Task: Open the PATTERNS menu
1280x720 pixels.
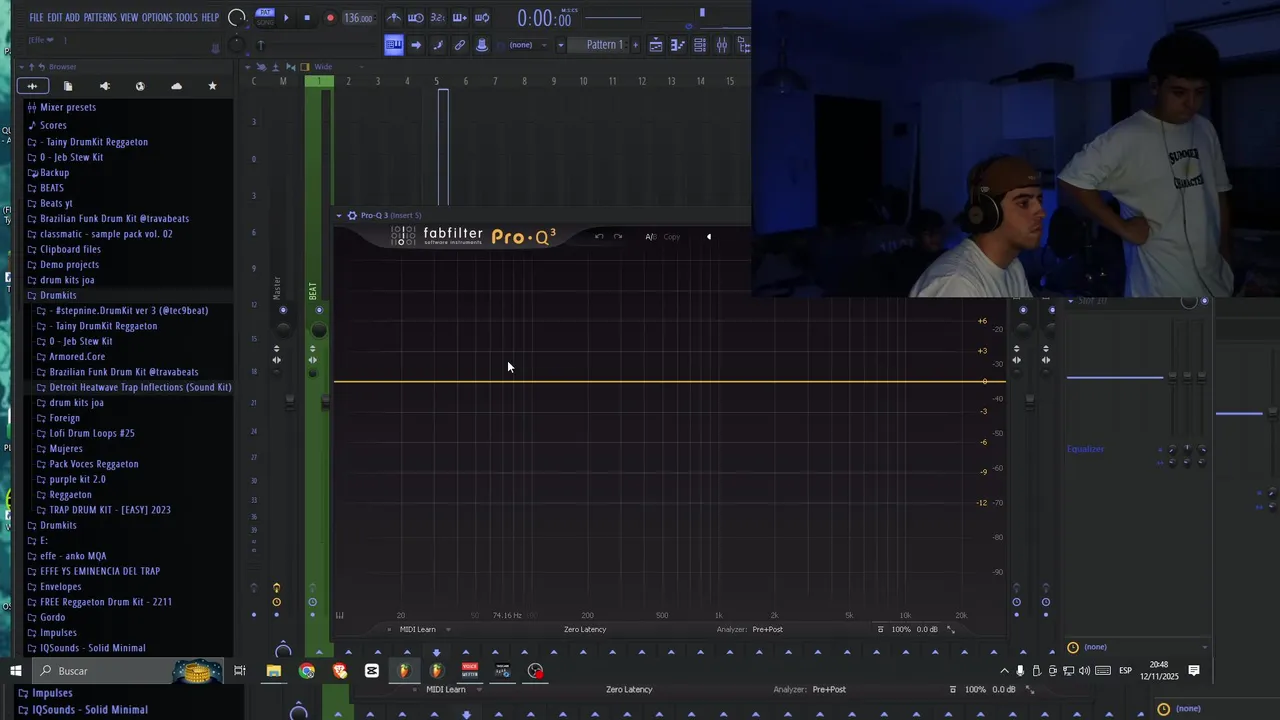Action: click(100, 17)
